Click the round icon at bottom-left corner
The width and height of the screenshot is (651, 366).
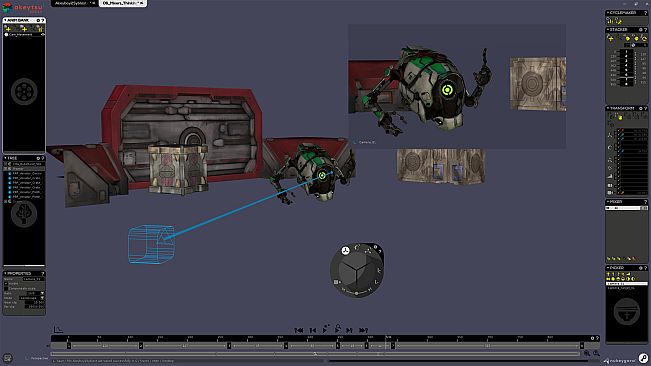point(7,358)
